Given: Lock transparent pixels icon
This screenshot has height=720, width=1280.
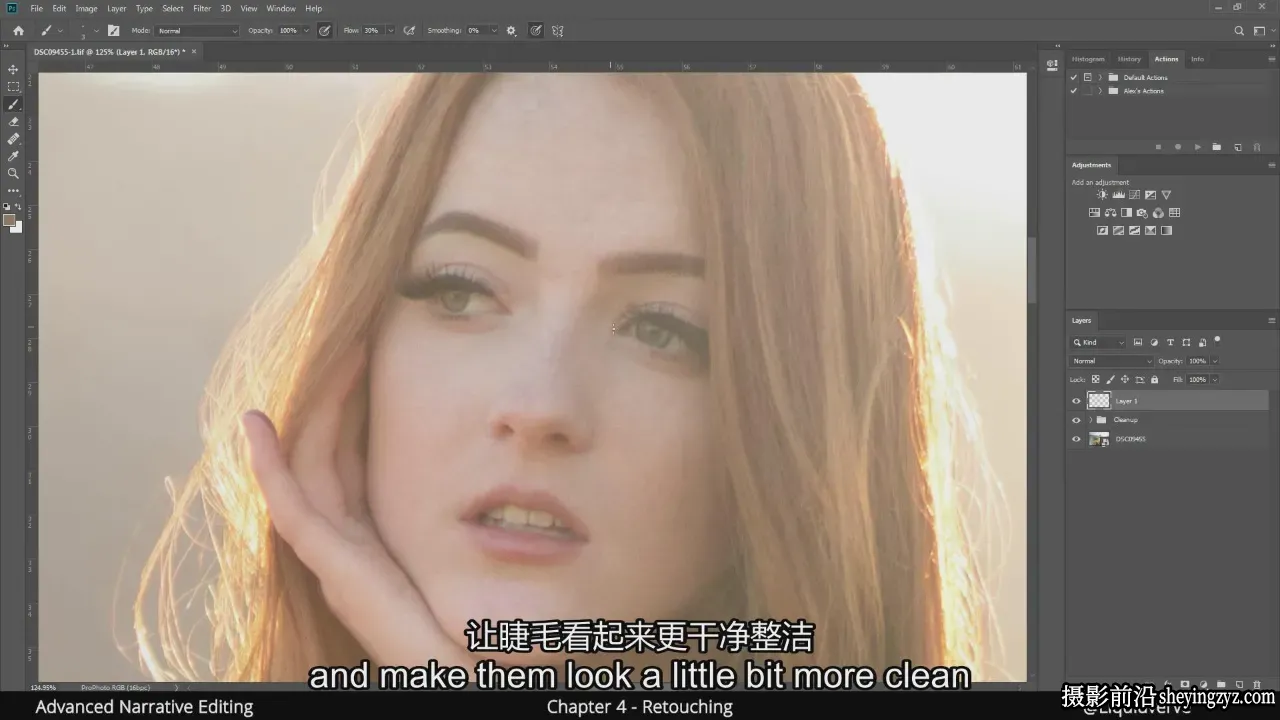Looking at the screenshot, I should (x=1095, y=380).
